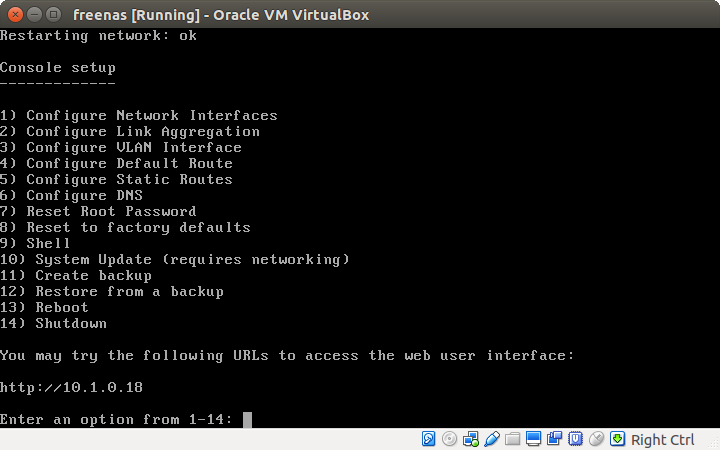The width and height of the screenshot is (720, 450).
Task: Open the shared folders icon
Action: click(x=512, y=439)
